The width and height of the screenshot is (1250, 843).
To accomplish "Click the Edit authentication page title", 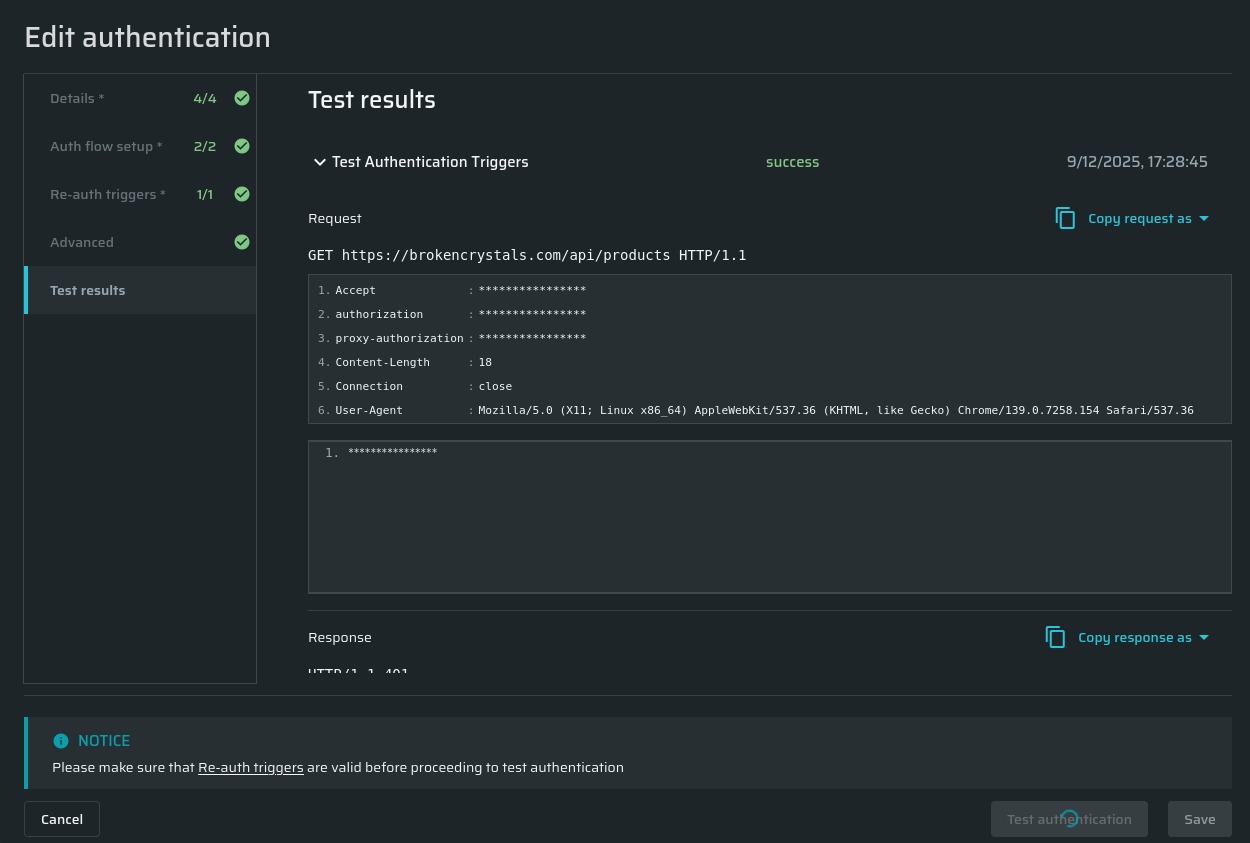I will pos(147,37).
